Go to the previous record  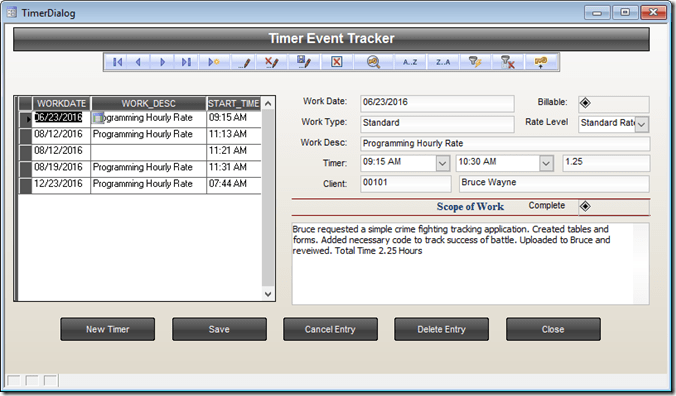[x=138, y=62]
